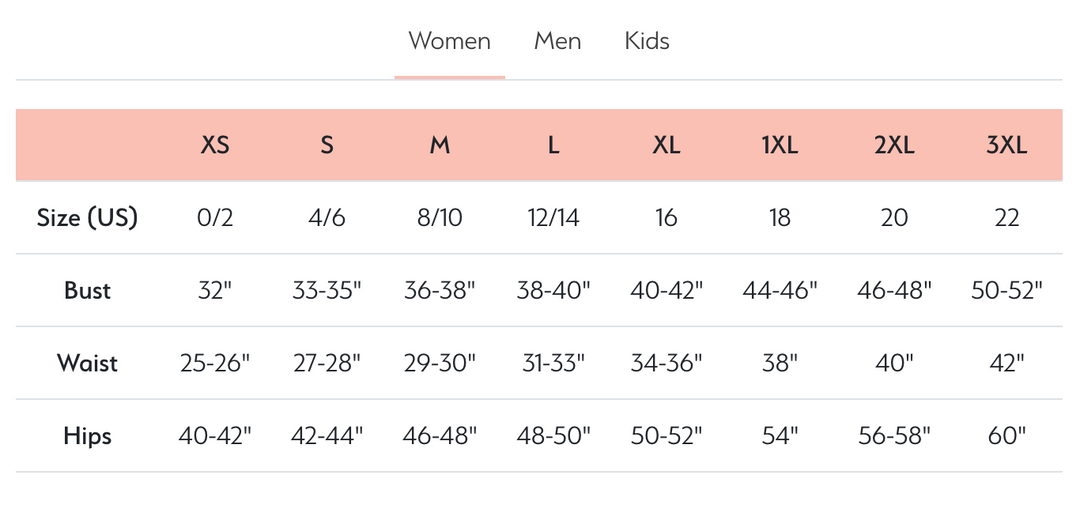
Task: Click the 25-26" waist measurement
Action: coord(215,363)
